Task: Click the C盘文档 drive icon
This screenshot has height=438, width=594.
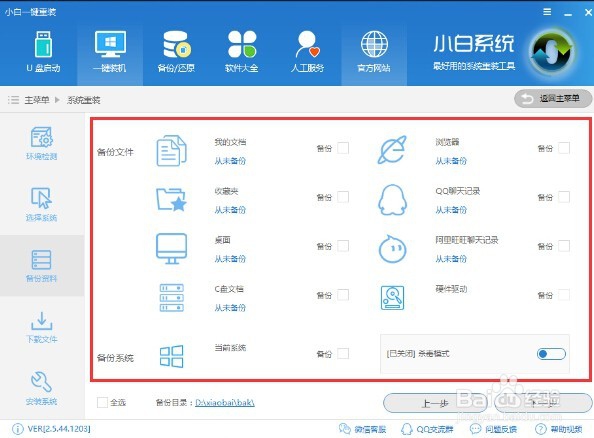Action: click(x=172, y=298)
